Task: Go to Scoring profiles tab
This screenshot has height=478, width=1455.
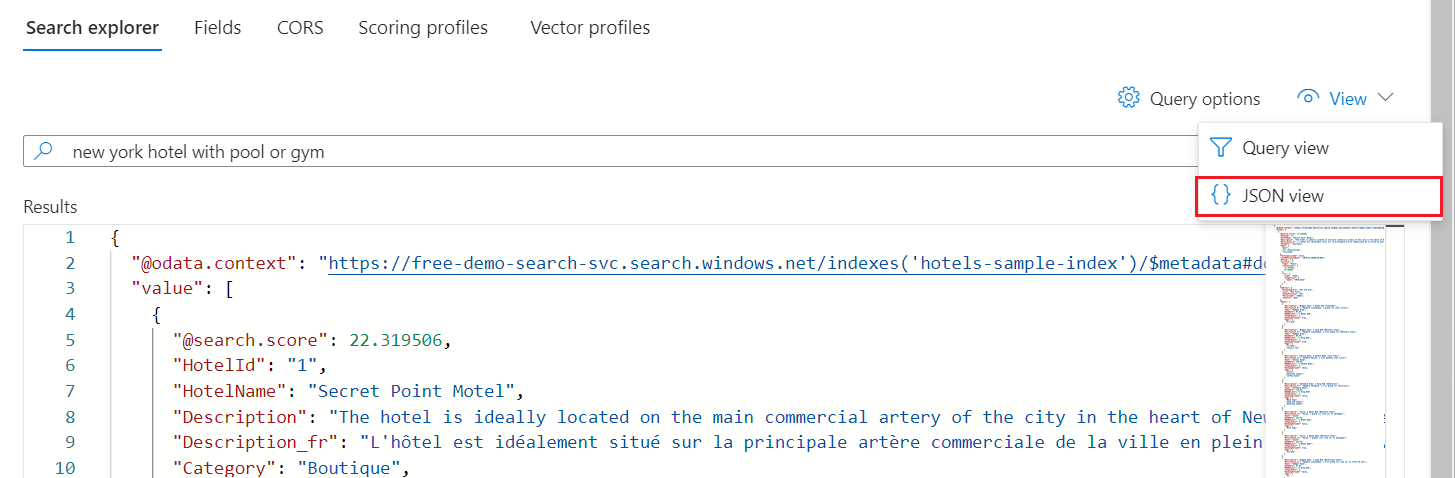Action: pos(423,28)
